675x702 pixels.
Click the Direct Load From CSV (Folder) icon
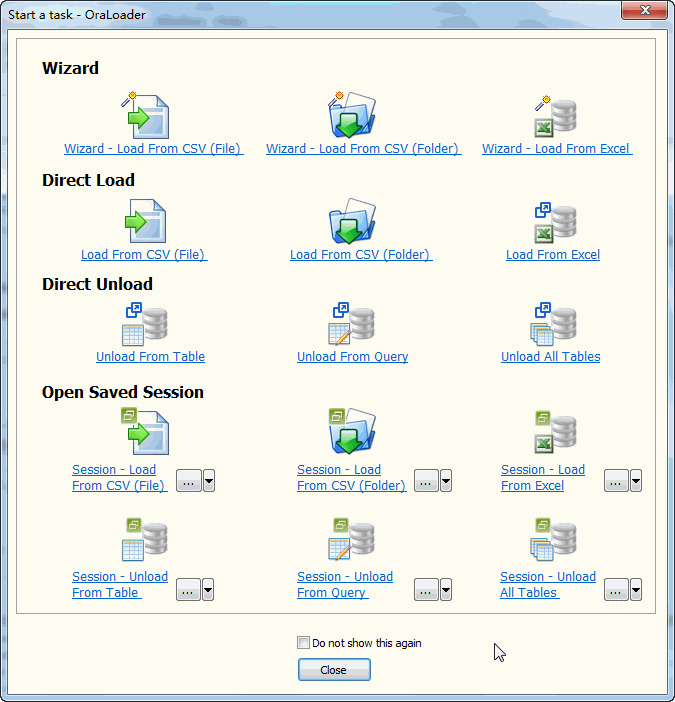point(352,221)
